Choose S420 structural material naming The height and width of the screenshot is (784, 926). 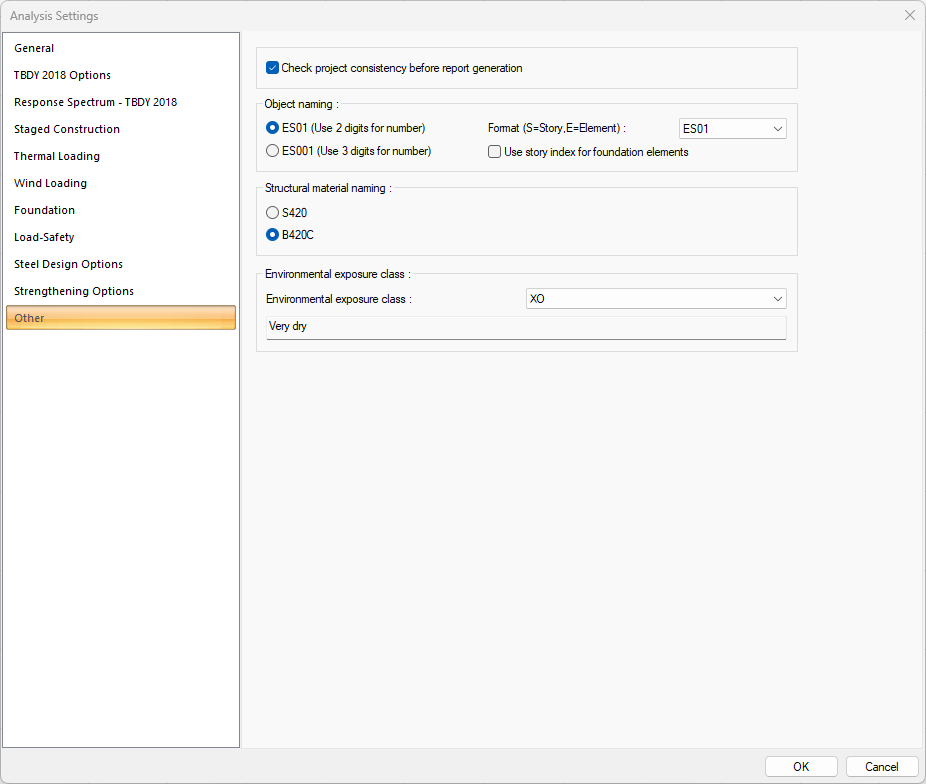pos(273,212)
